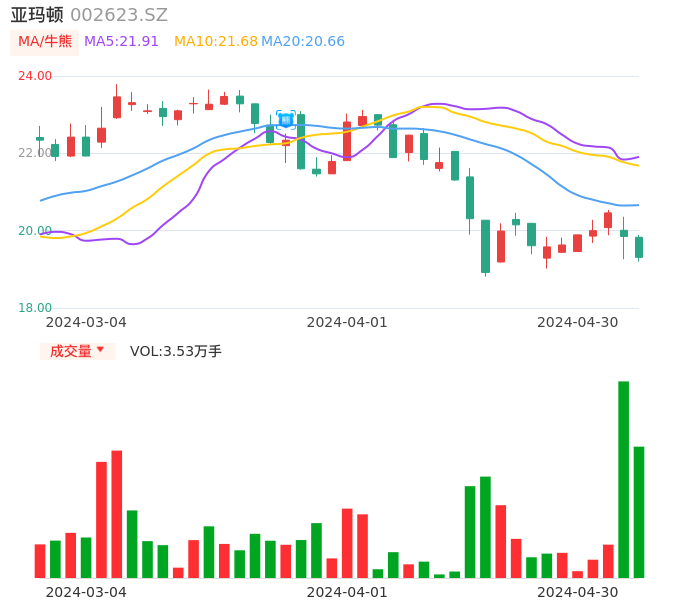Screen dimensions: 686x606
Task: Select 2024-04-01 date under the candlestick chart
Action: click(346, 322)
